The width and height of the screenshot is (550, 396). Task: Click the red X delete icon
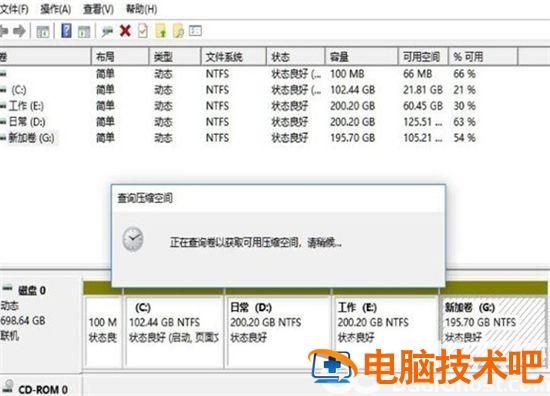coord(125,31)
